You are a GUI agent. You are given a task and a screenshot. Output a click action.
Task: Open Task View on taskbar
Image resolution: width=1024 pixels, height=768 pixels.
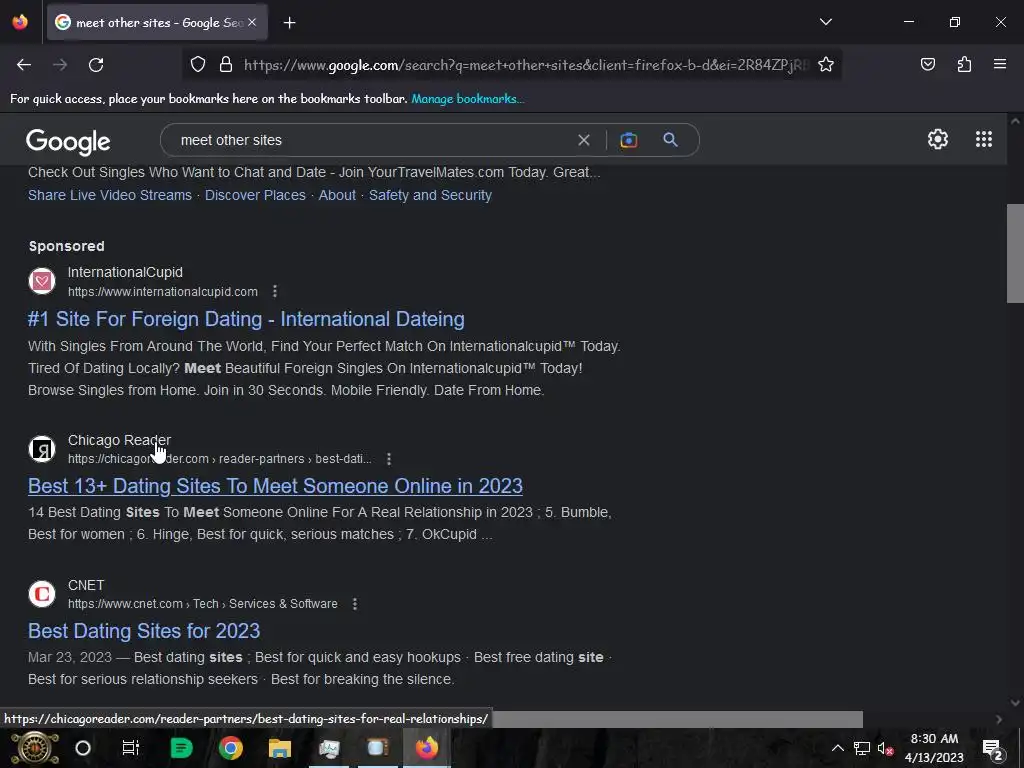(x=131, y=748)
